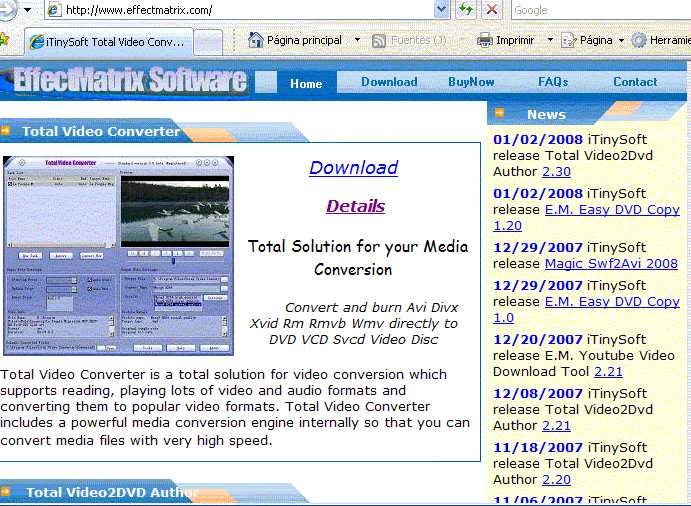Click the orange arrow beside Total Video2DVD Author
This screenshot has width=691, height=506.
5,491
